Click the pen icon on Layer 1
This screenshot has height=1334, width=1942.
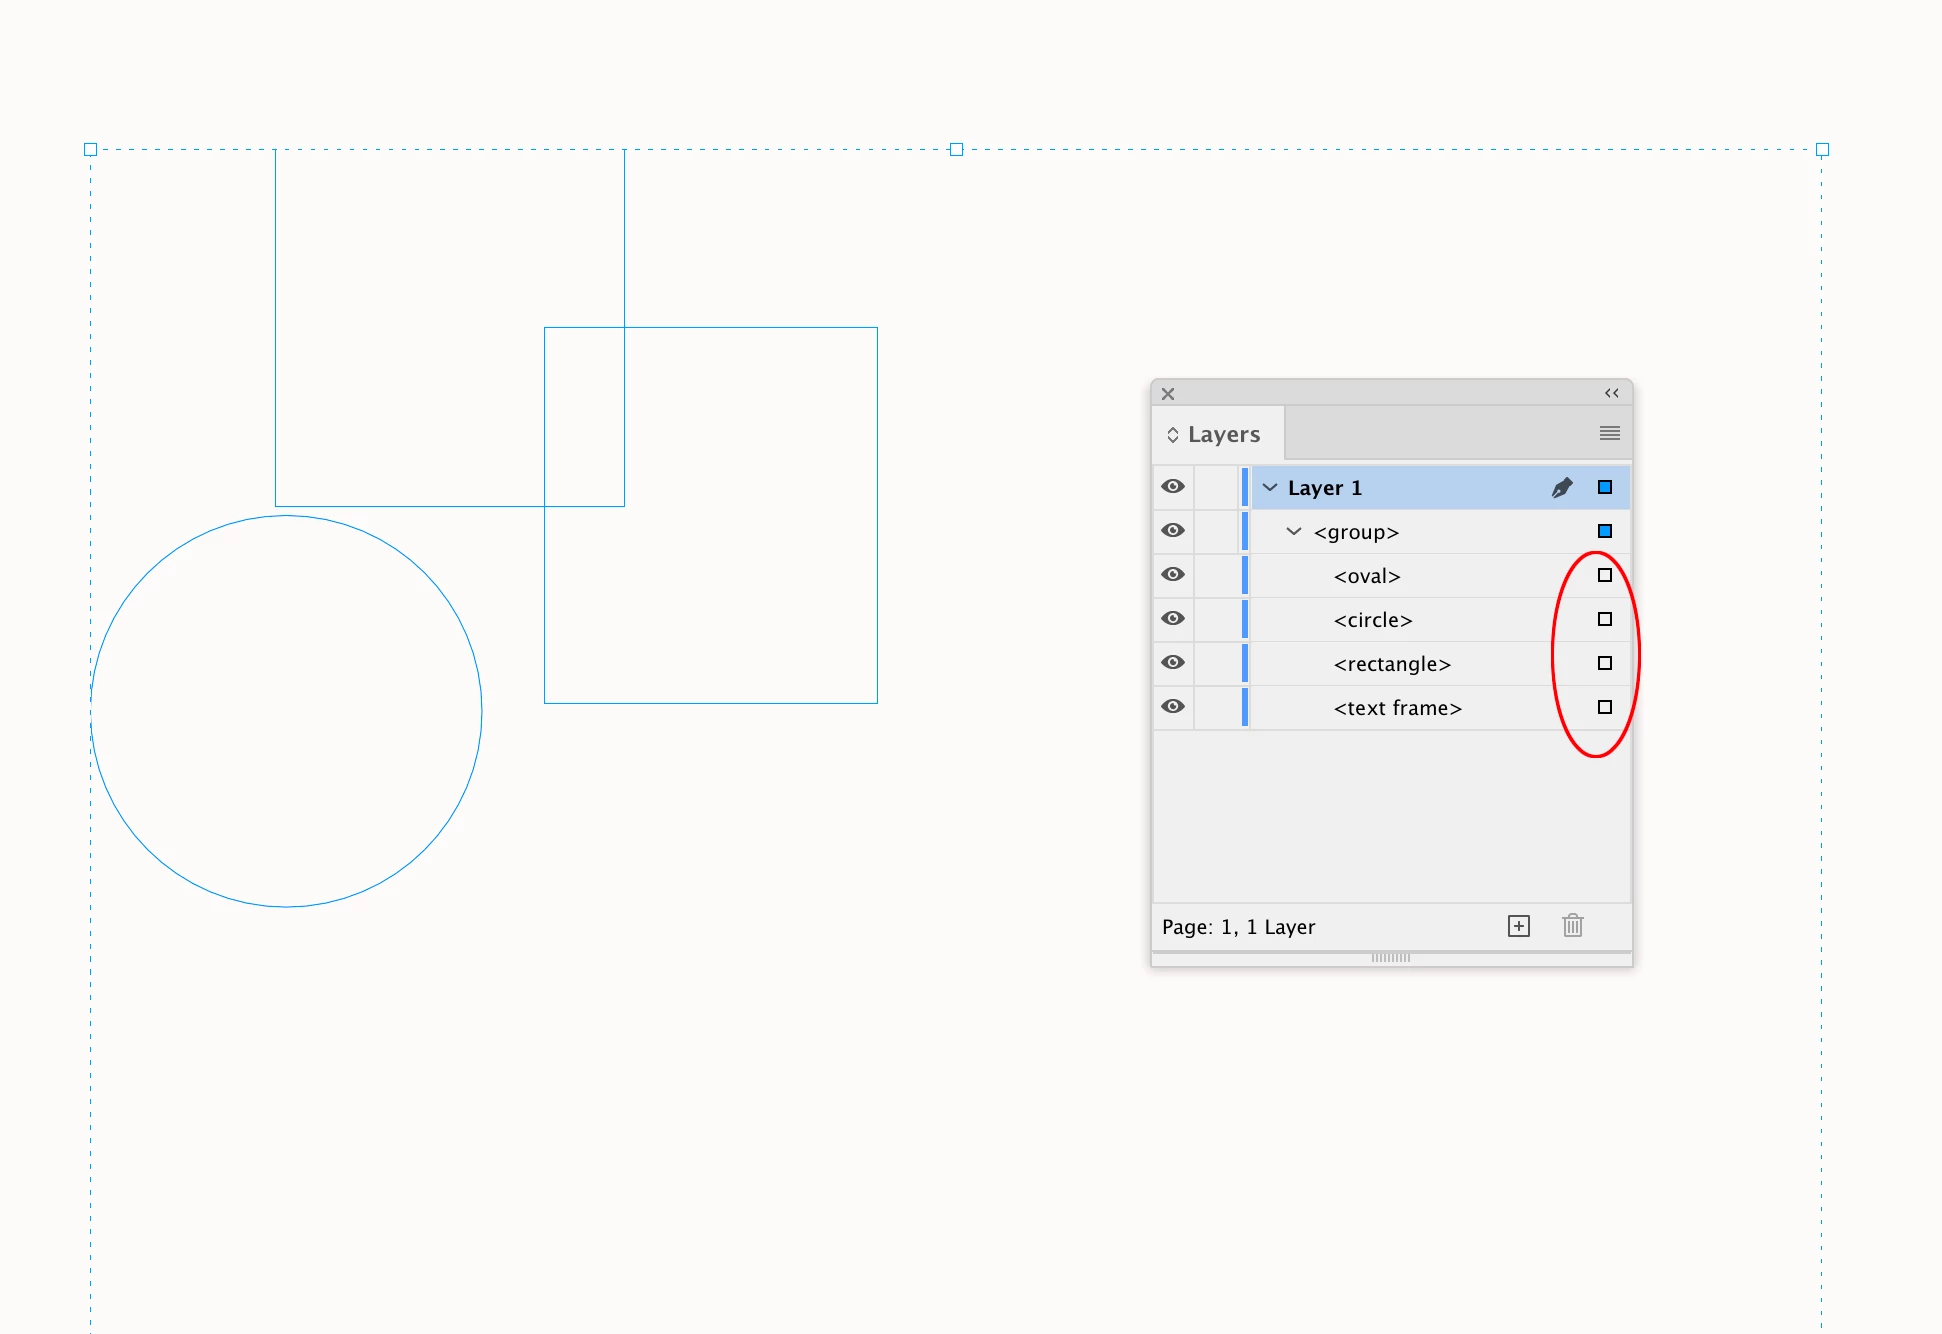pos(1561,488)
